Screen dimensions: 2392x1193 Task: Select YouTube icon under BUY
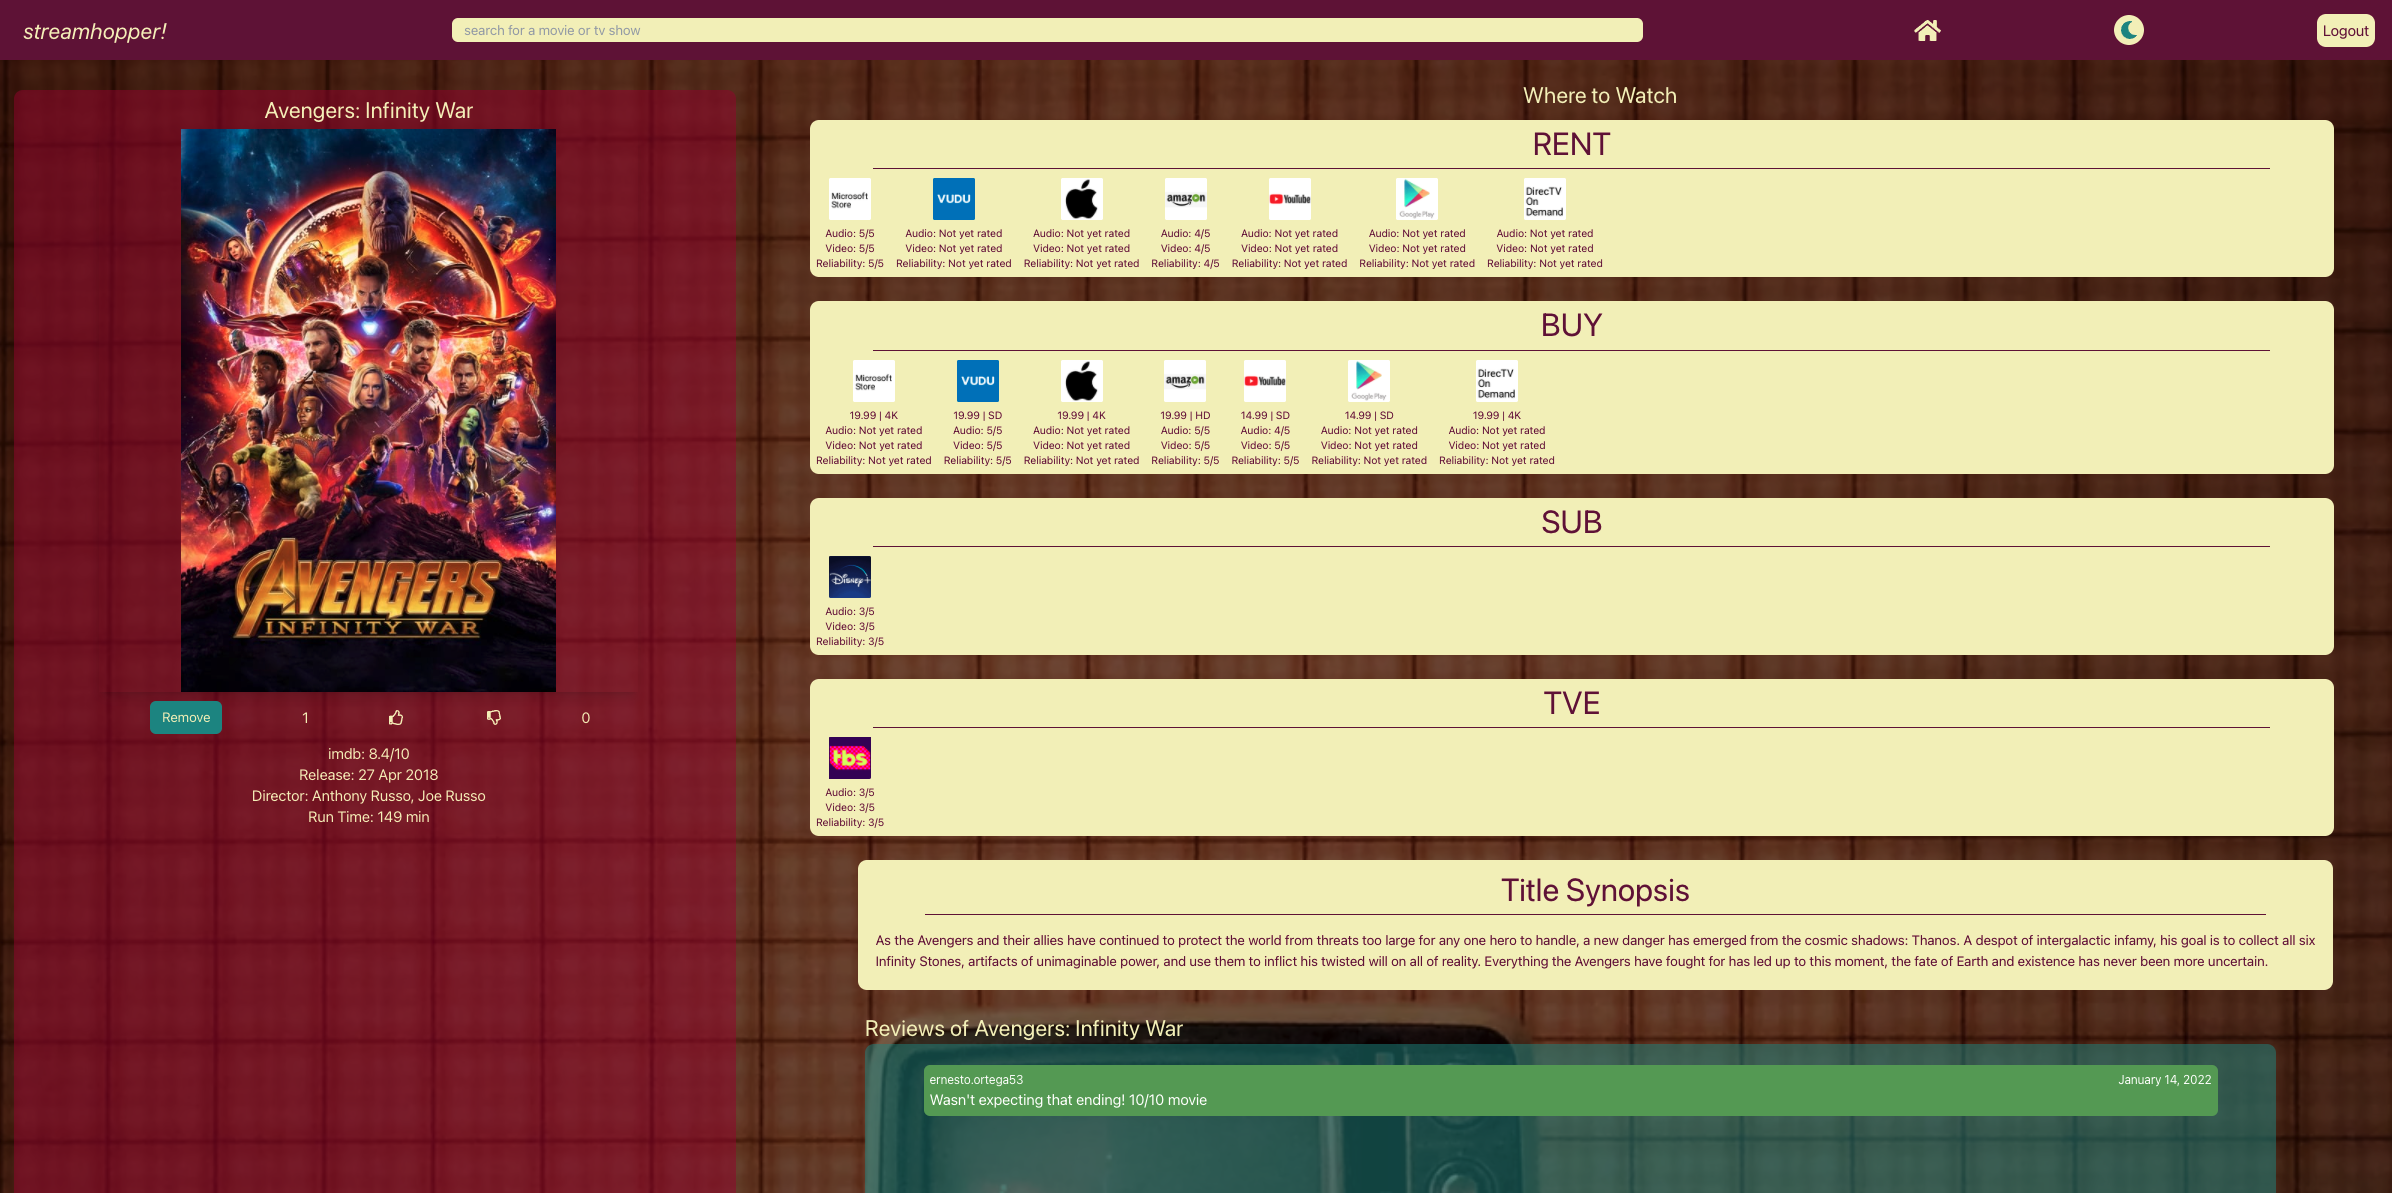[x=1265, y=381]
